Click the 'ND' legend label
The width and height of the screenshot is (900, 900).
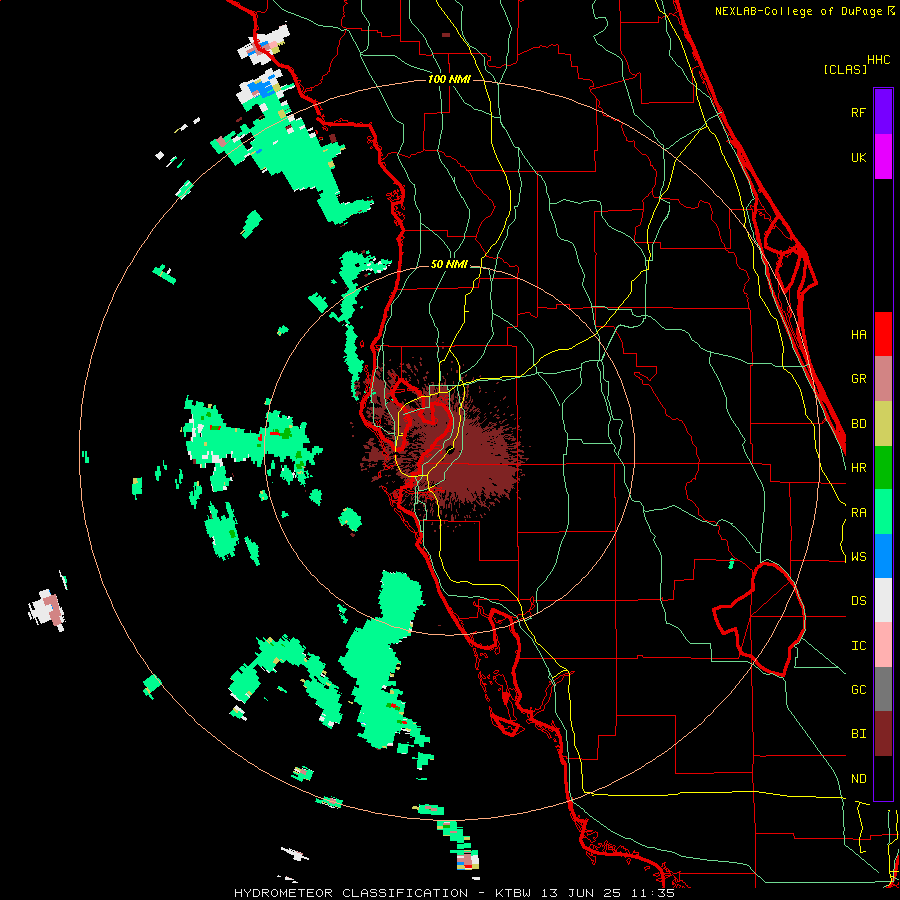(858, 779)
